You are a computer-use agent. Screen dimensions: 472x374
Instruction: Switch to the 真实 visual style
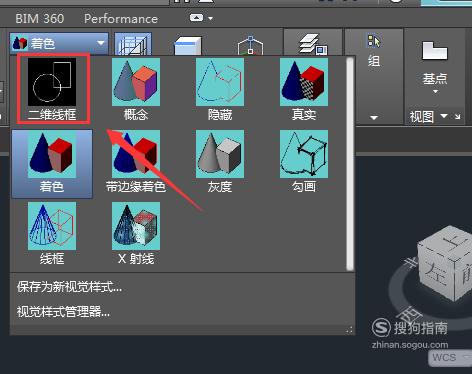[304, 89]
